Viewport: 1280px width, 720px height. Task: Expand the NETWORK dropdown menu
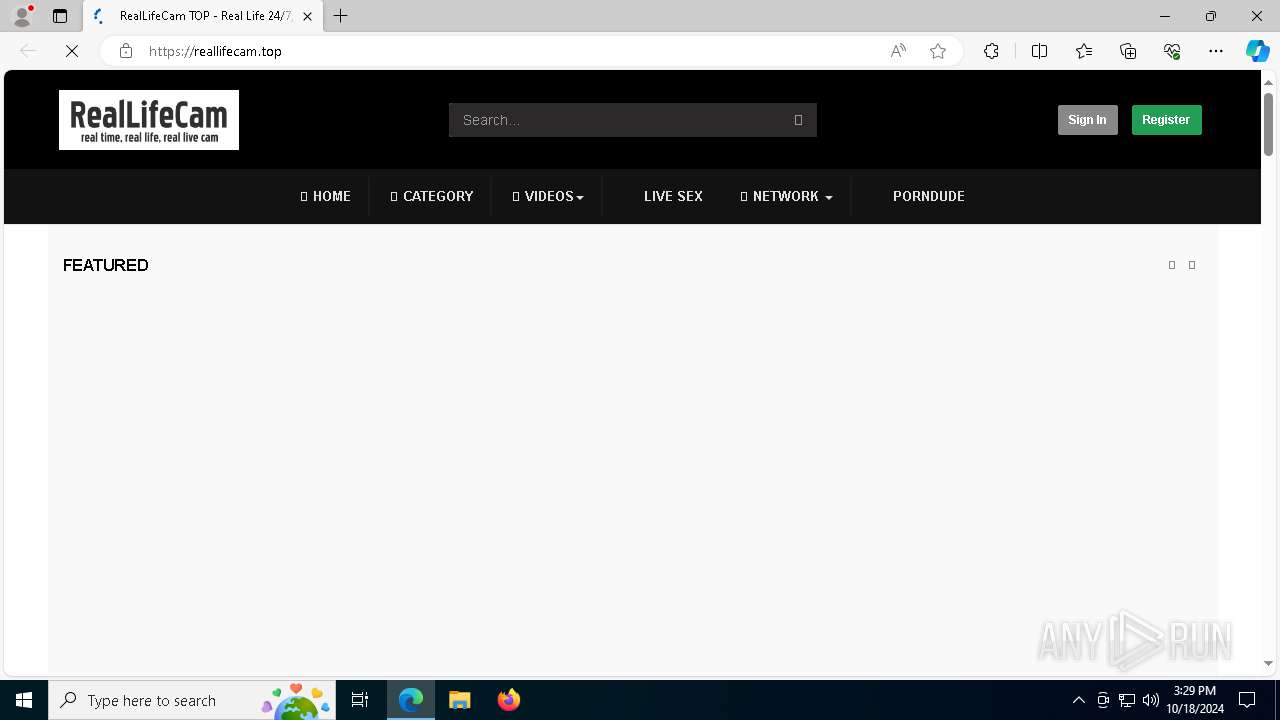click(786, 196)
